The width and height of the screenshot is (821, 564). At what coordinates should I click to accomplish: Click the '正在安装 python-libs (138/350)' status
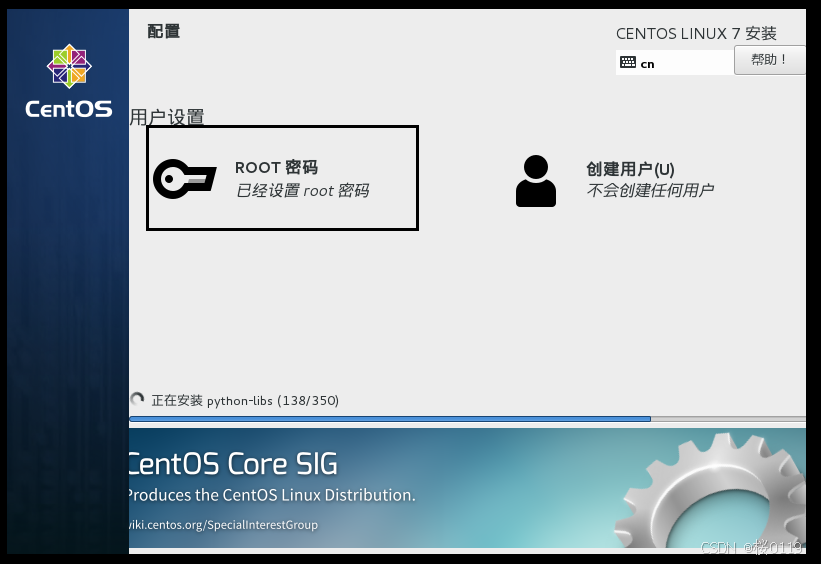pos(245,401)
